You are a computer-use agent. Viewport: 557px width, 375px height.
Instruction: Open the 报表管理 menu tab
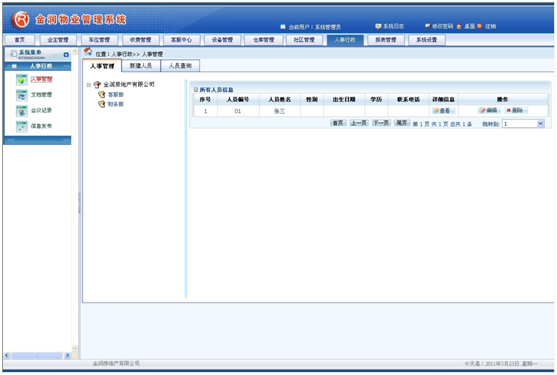pos(386,40)
